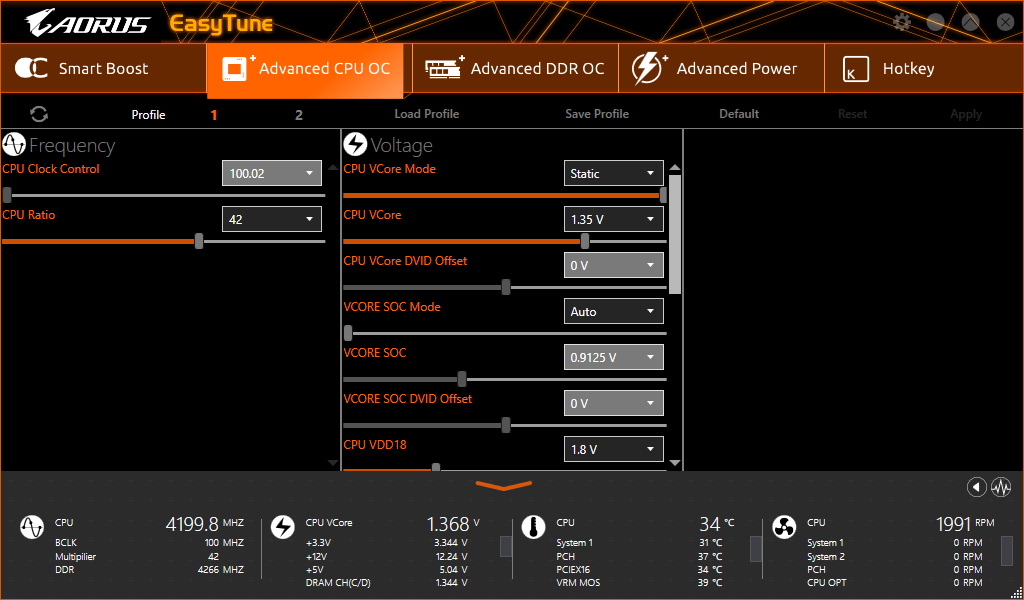Viewport: 1024px width, 600px height.
Task: Click the CPU VCore DVID Offset slider handle
Action: pos(506,287)
